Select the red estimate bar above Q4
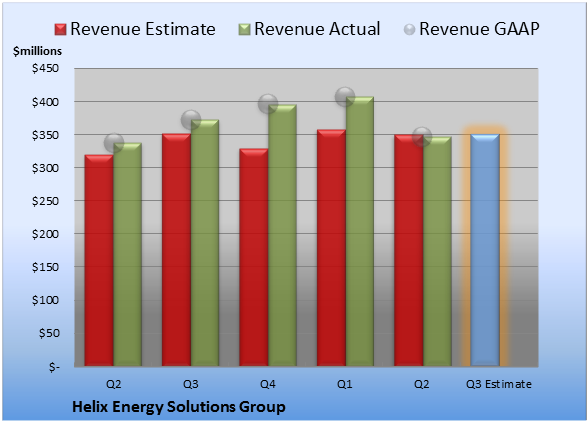This screenshot has width=588, height=422. tap(254, 257)
